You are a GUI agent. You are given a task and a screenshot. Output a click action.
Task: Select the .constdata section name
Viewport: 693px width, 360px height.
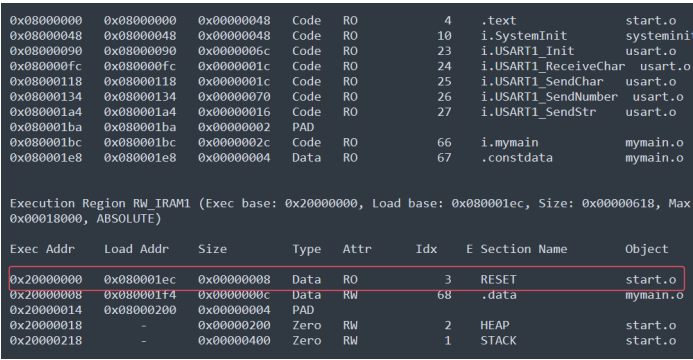tap(517, 158)
